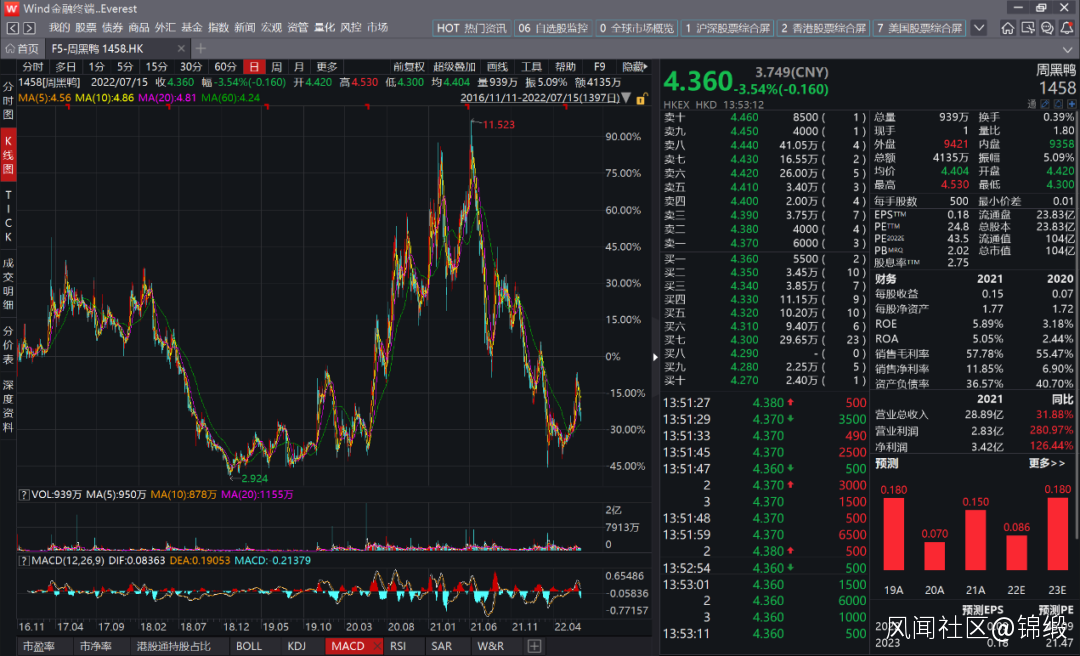Click the lock icon beside date range
1080x656 pixels.
pos(641,99)
